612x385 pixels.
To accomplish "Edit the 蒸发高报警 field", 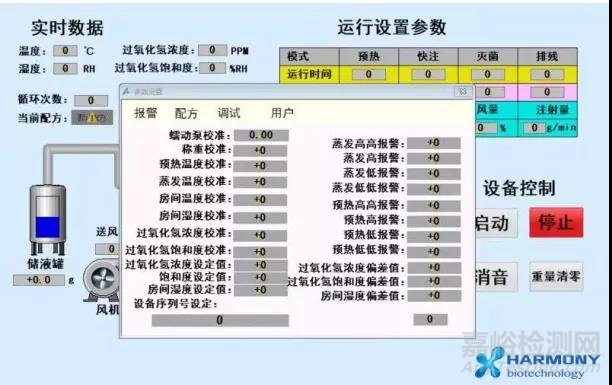I will (434, 158).
